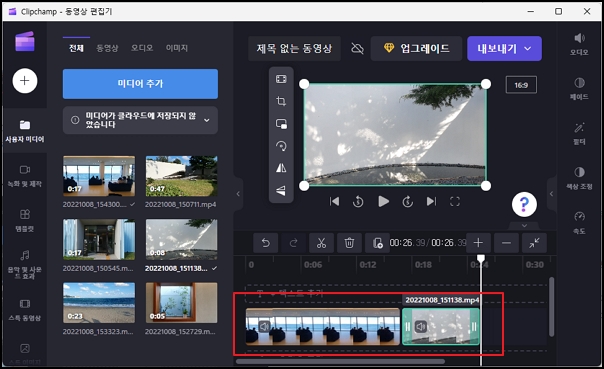Play the video preview
The width and height of the screenshot is (604, 369).
(383, 201)
